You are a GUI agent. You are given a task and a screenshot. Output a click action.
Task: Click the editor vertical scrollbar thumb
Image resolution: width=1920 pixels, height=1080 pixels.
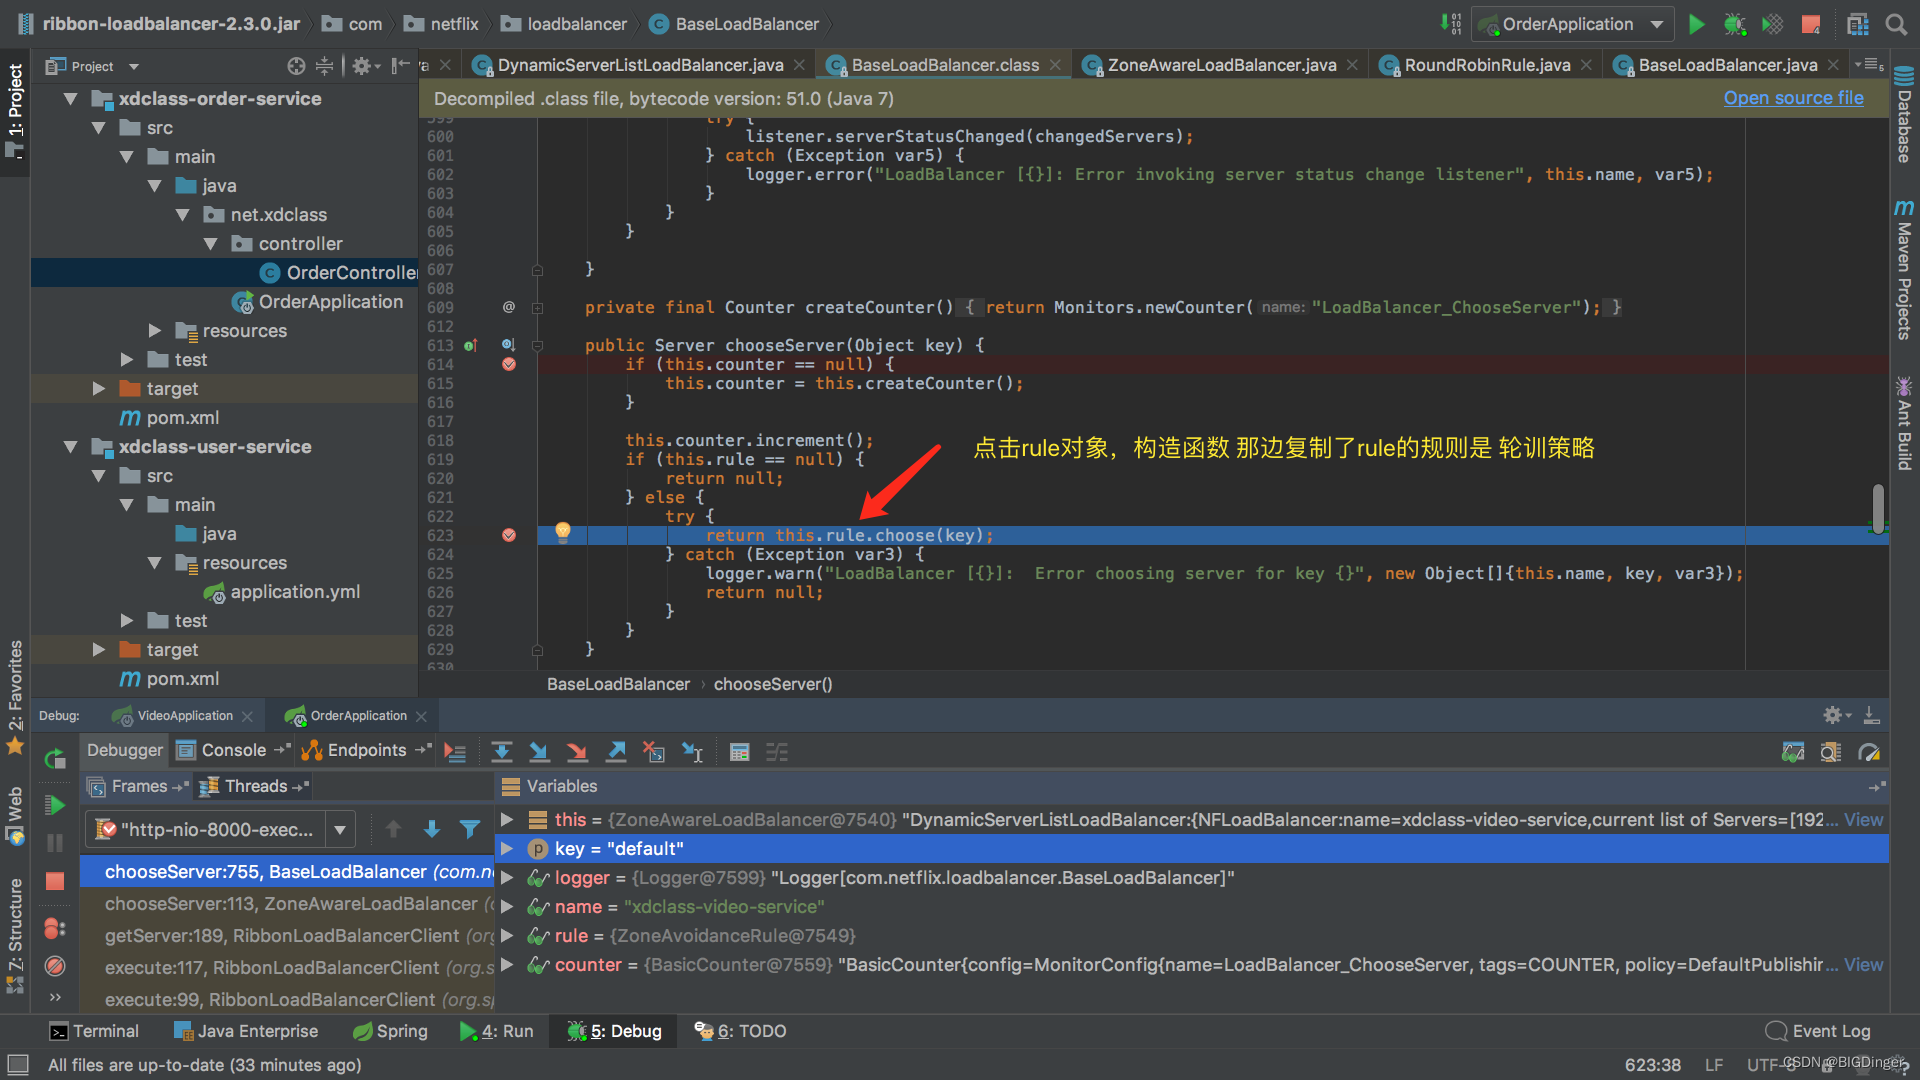pos(1878,509)
